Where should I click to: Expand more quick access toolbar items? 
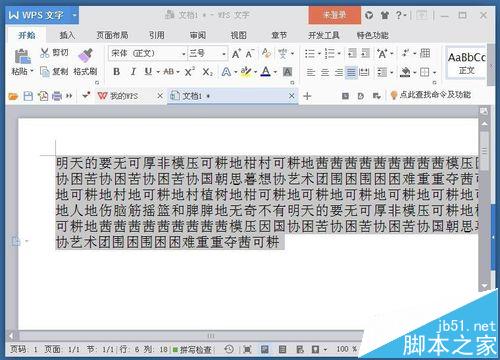[x=69, y=96]
